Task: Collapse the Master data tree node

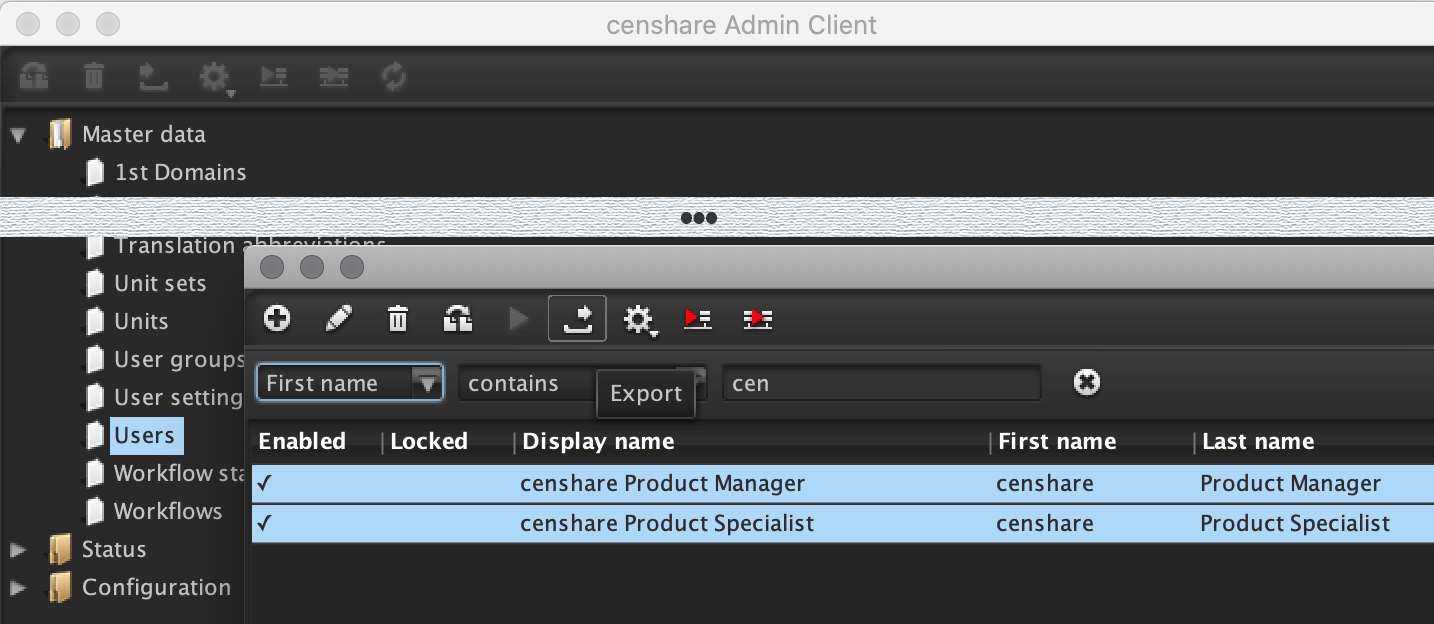Action: tap(18, 134)
